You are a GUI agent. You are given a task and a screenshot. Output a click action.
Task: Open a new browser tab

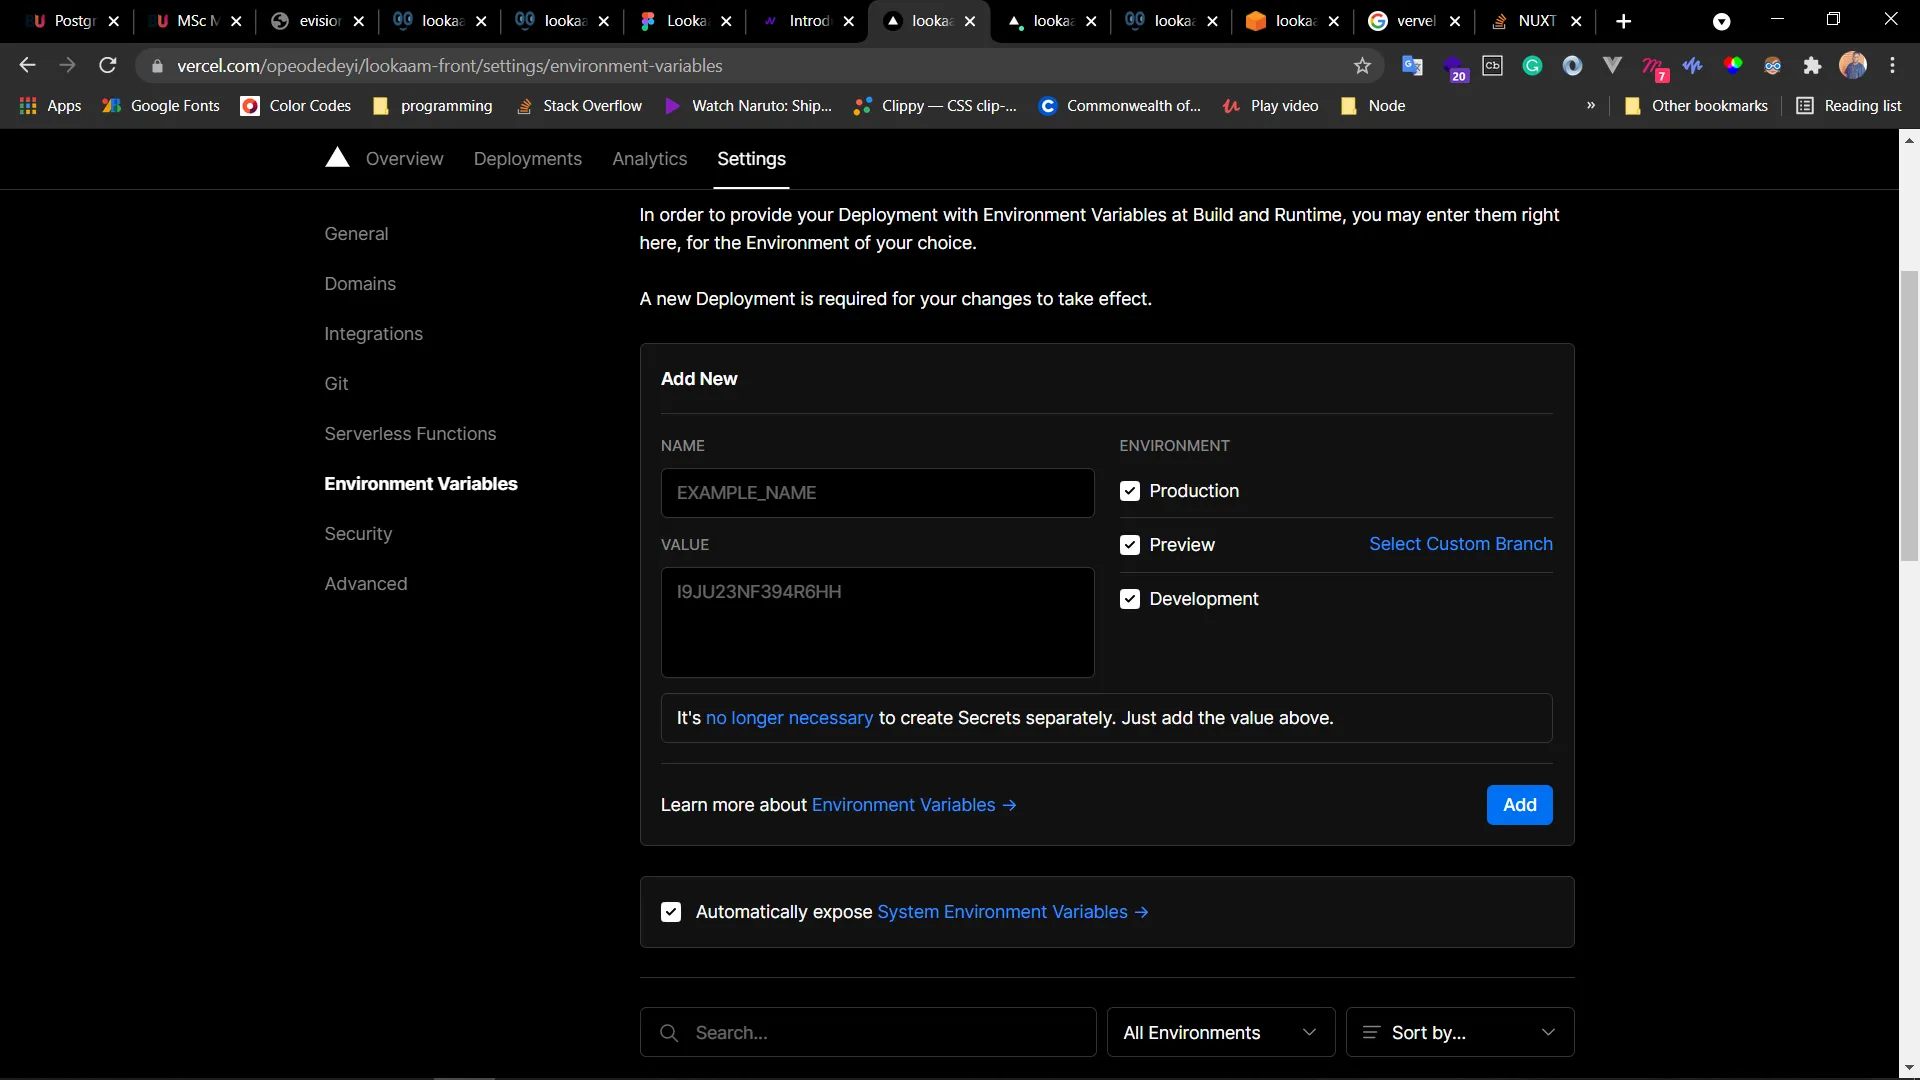[x=1624, y=21]
